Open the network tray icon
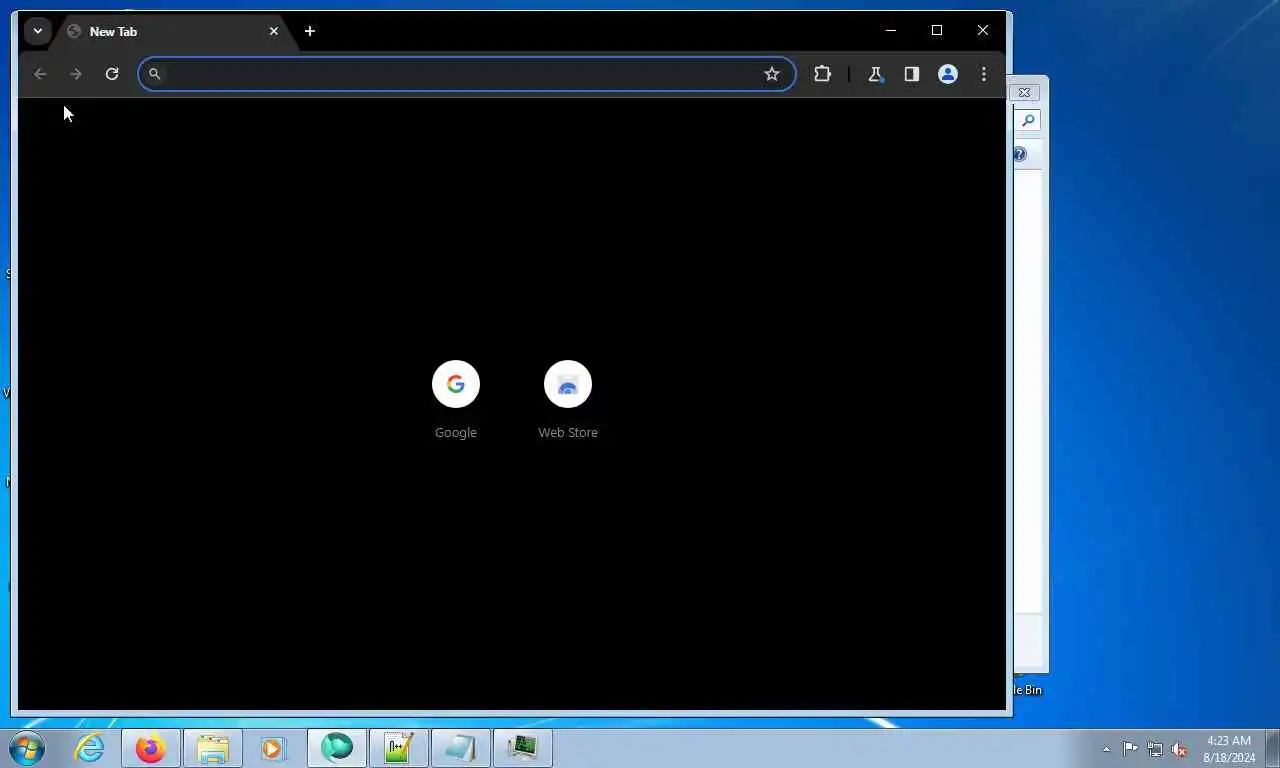The width and height of the screenshot is (1280, 768). pyautogui.click(x=1155, y=749)
